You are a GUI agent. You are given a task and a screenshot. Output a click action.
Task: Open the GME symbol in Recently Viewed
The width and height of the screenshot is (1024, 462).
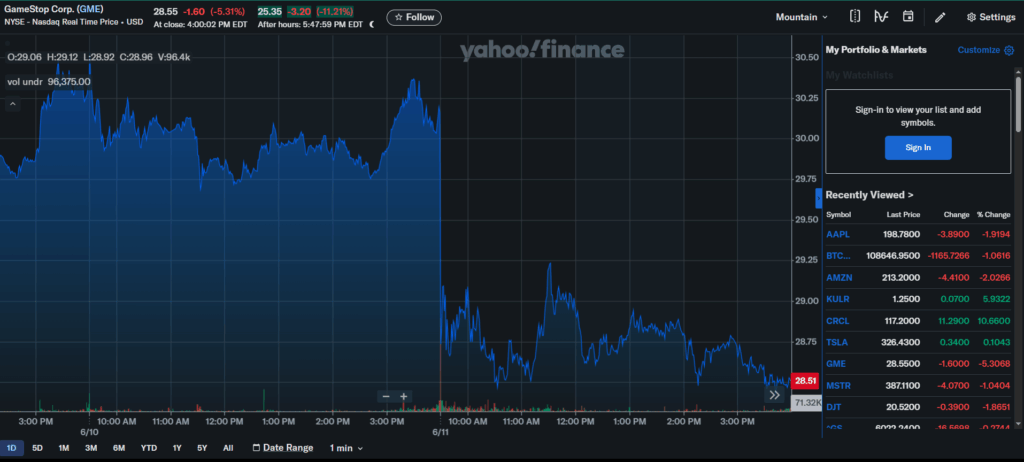point(836,364)
